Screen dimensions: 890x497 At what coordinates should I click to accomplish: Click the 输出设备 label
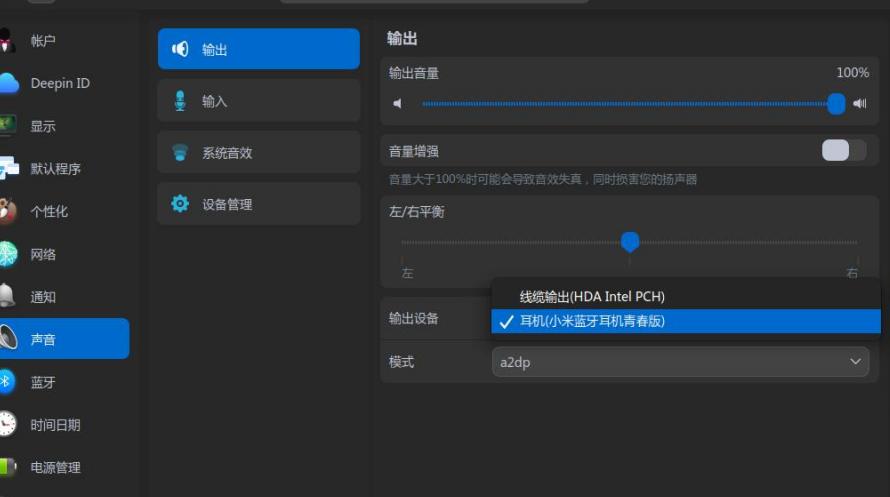(x=414, y=319)
